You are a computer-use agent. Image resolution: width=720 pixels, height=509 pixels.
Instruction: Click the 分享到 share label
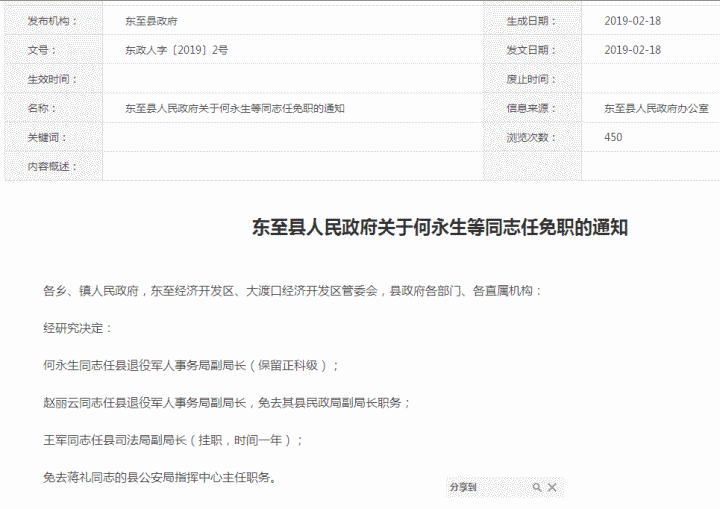pos(463,487)
